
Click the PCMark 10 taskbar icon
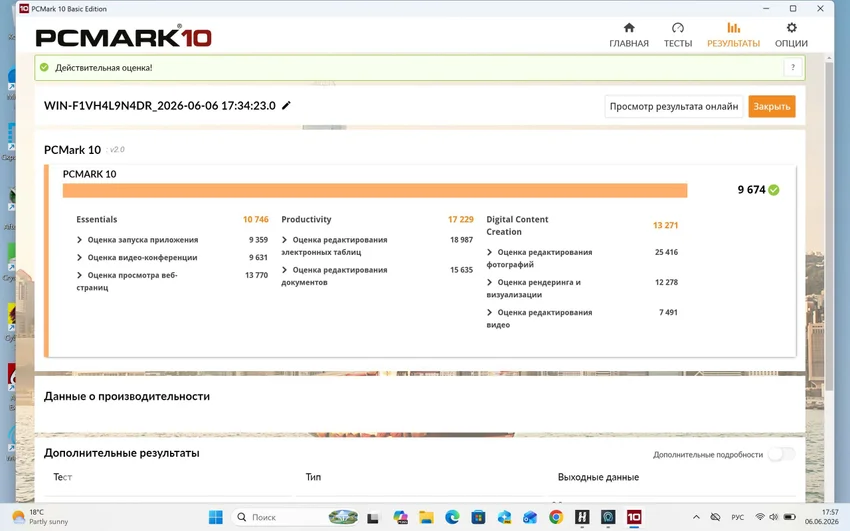coord(634,517)
